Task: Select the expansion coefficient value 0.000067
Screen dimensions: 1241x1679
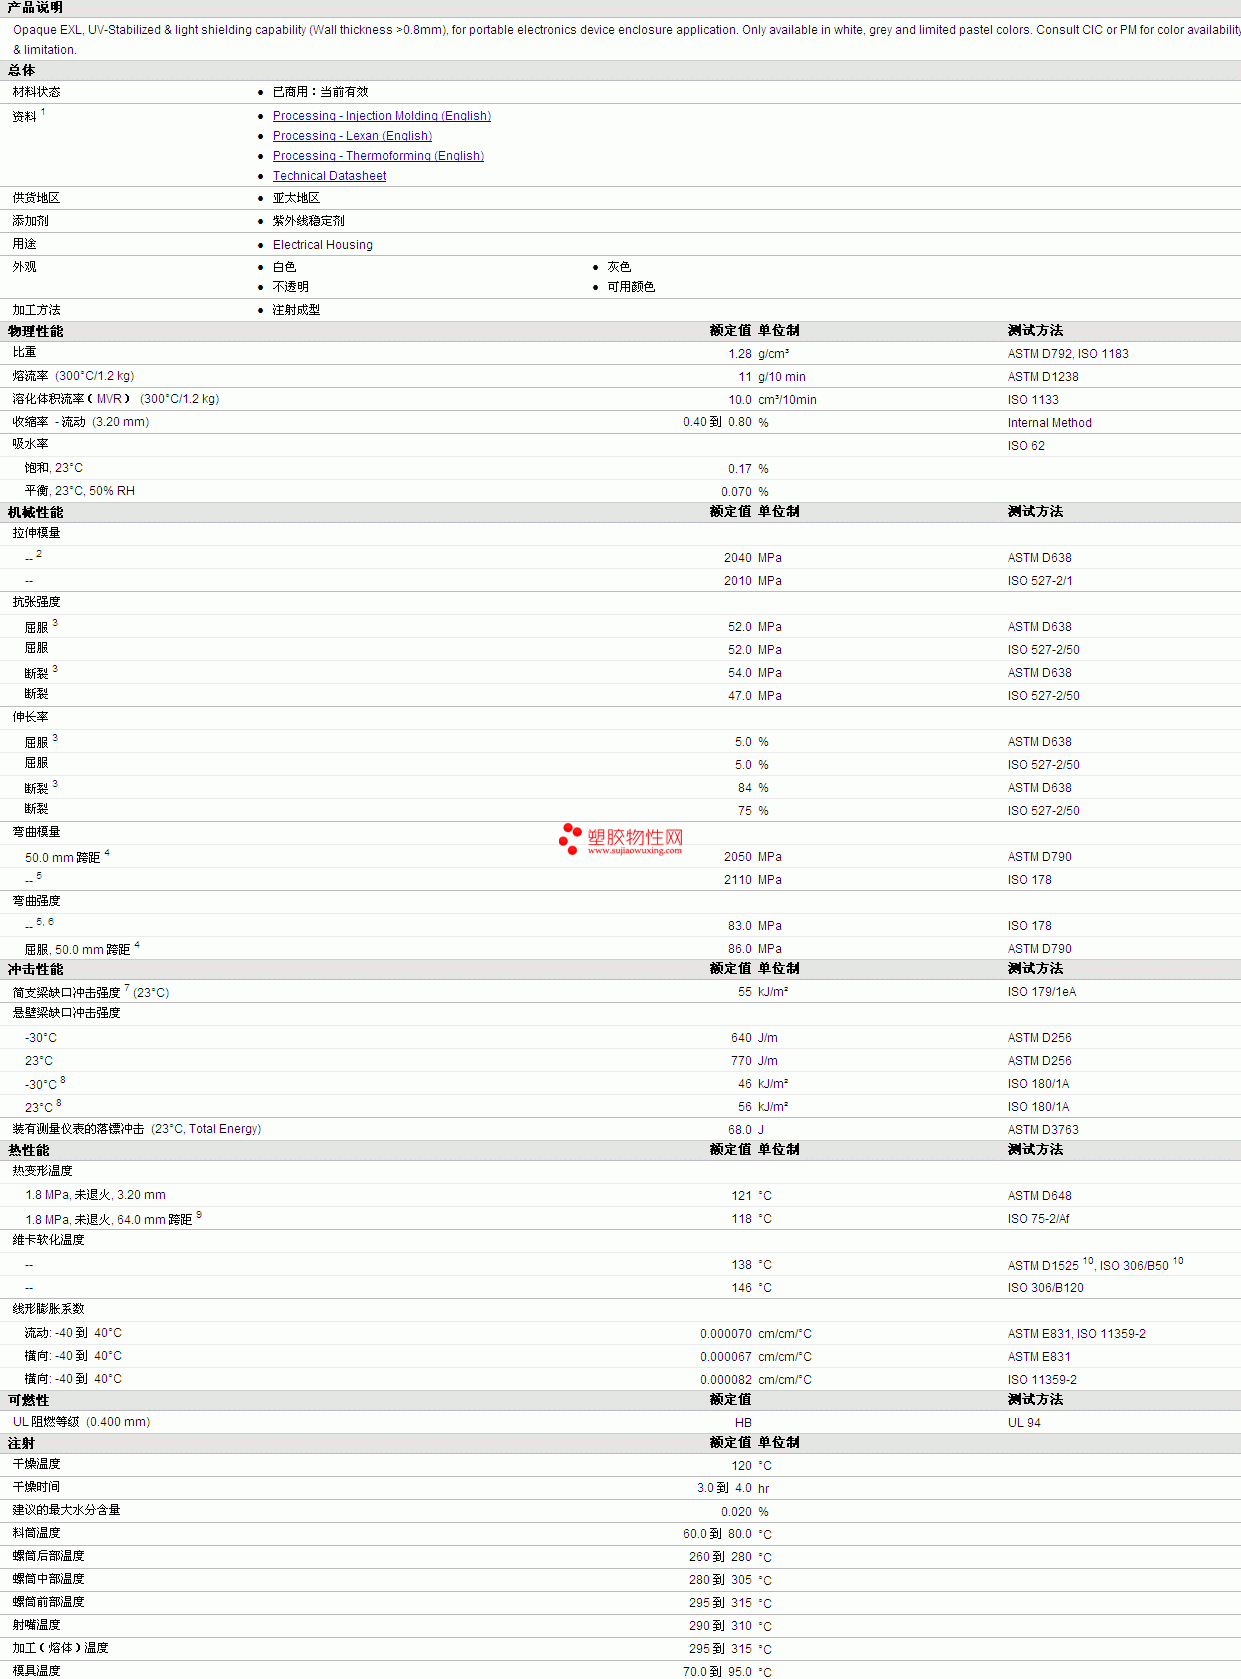Action: click(726, 1357)
